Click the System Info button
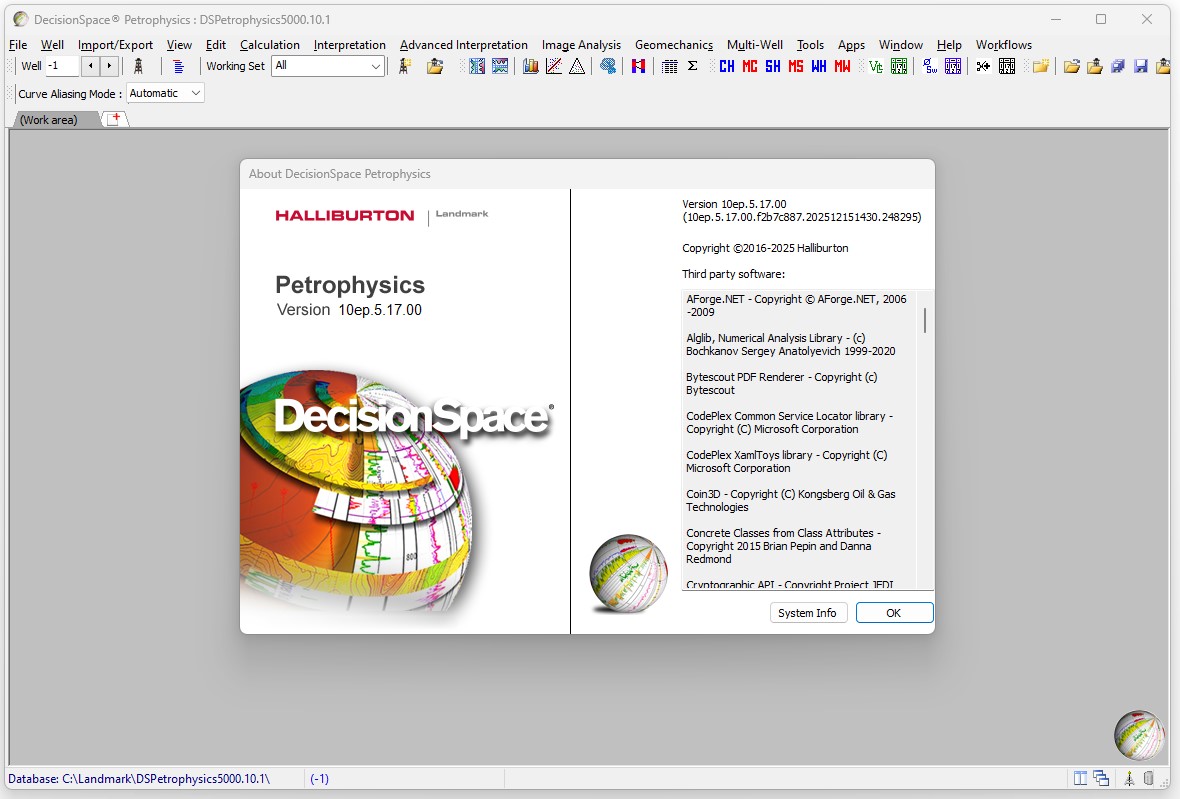1180x799 pixels. pos(808,613)
